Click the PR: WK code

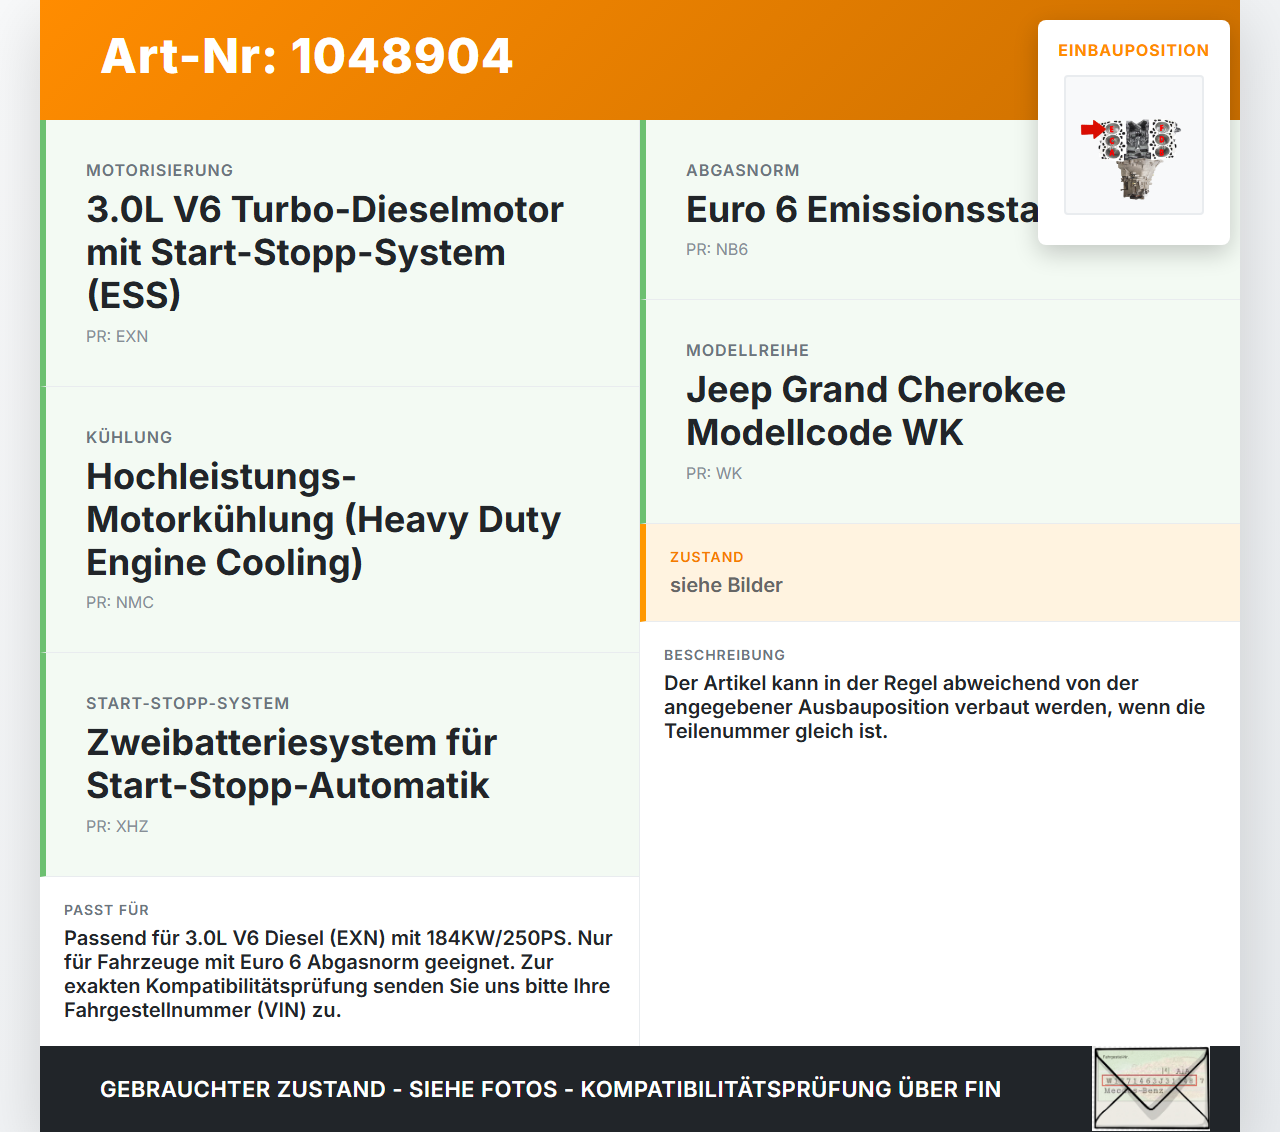point(714,473)
